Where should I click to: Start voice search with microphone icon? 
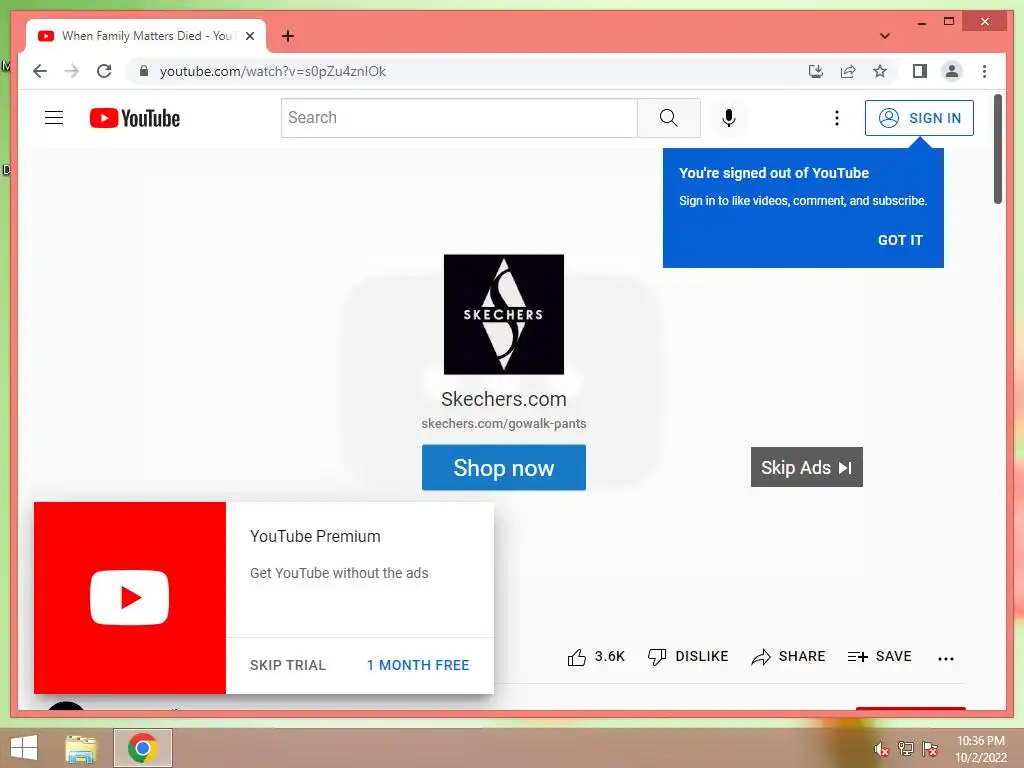729,118
